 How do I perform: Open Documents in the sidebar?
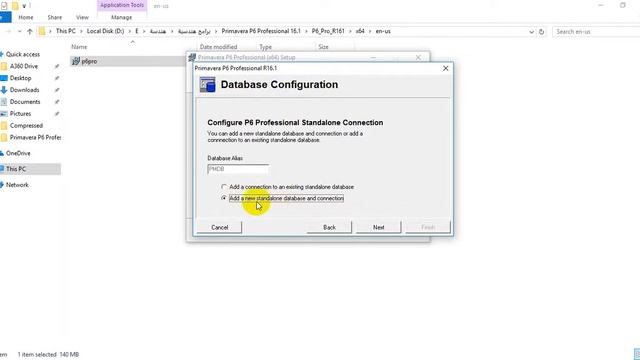click(25, 102)
